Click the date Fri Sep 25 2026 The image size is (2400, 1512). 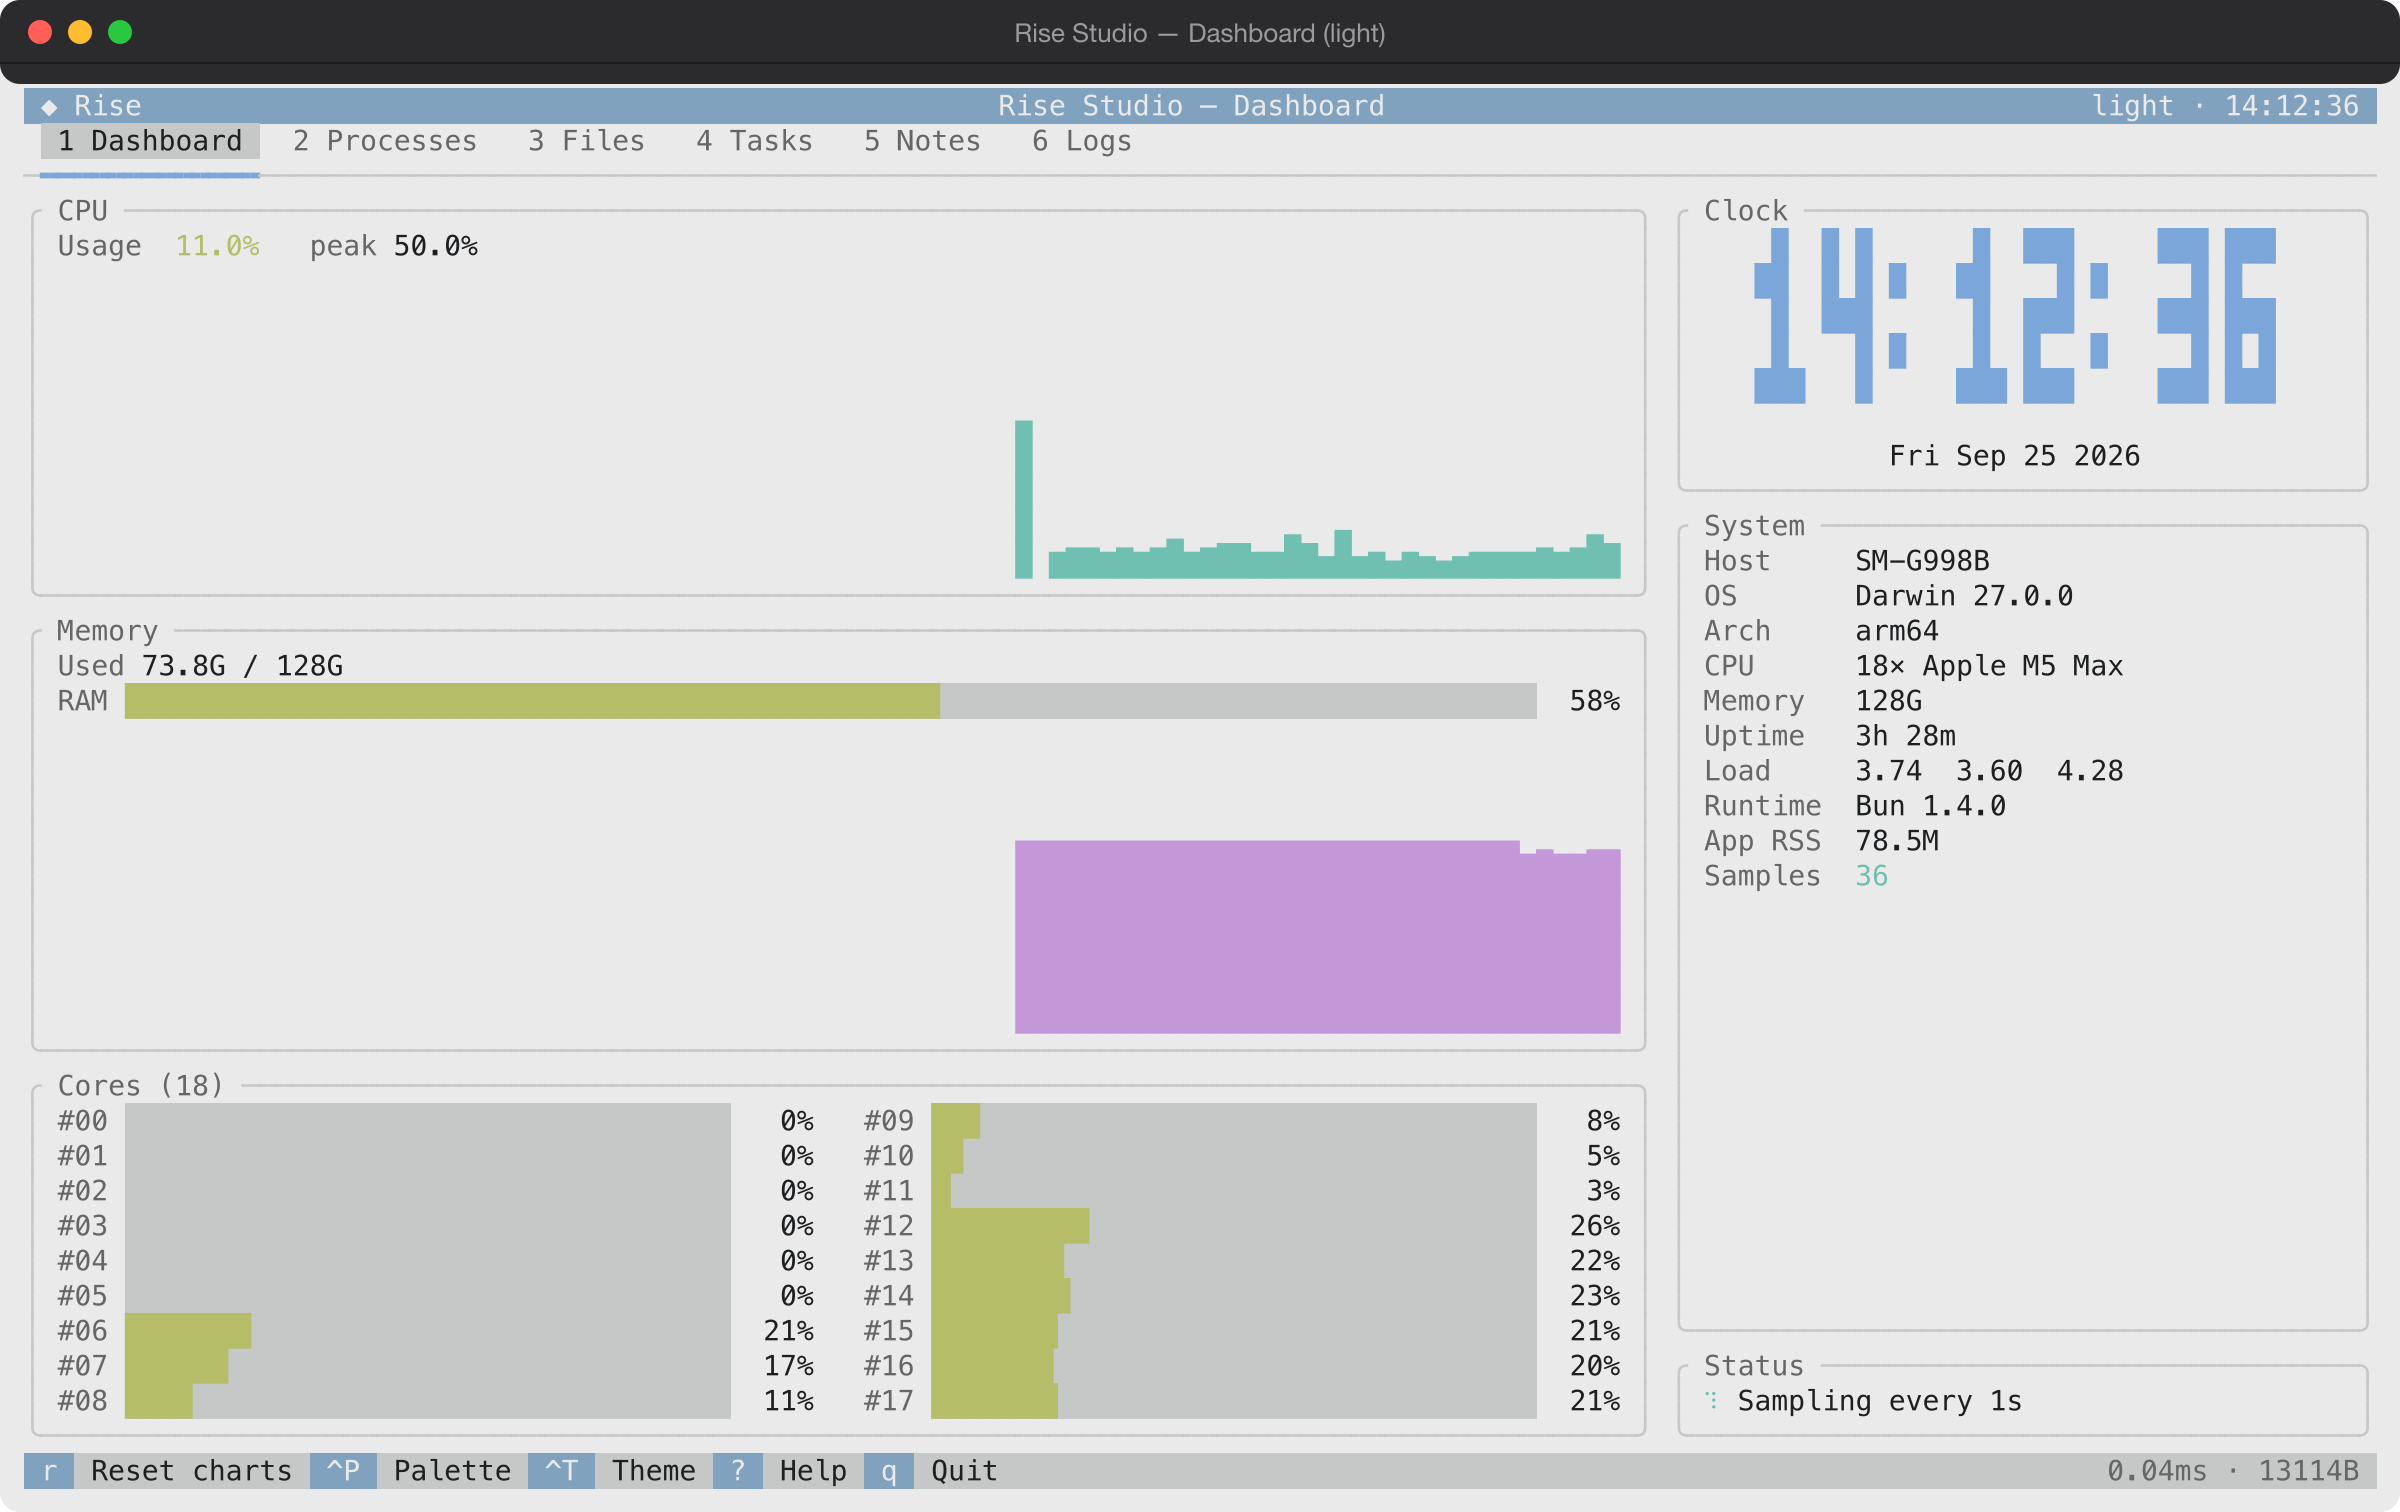click(2015, 456)
